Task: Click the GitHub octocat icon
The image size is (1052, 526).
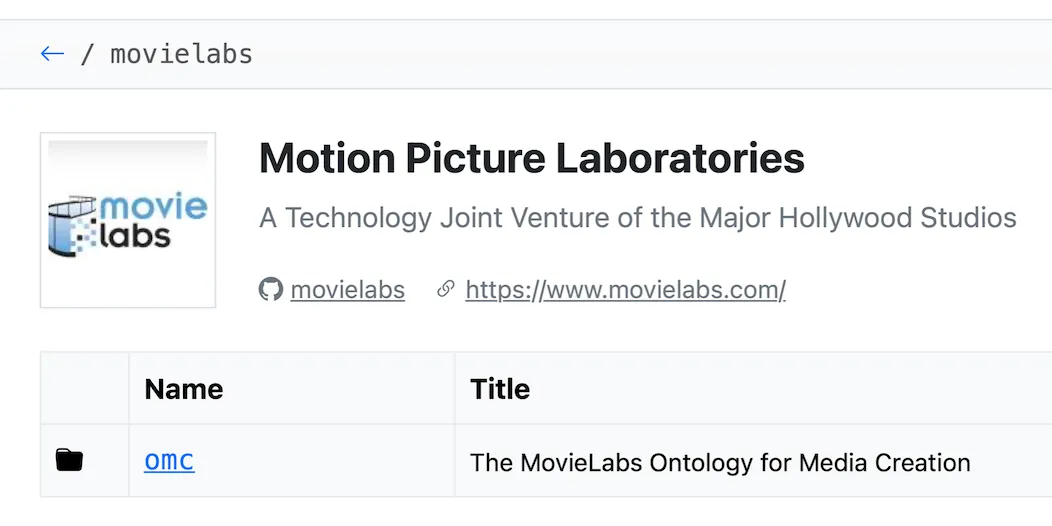Action: click(270, 290)
